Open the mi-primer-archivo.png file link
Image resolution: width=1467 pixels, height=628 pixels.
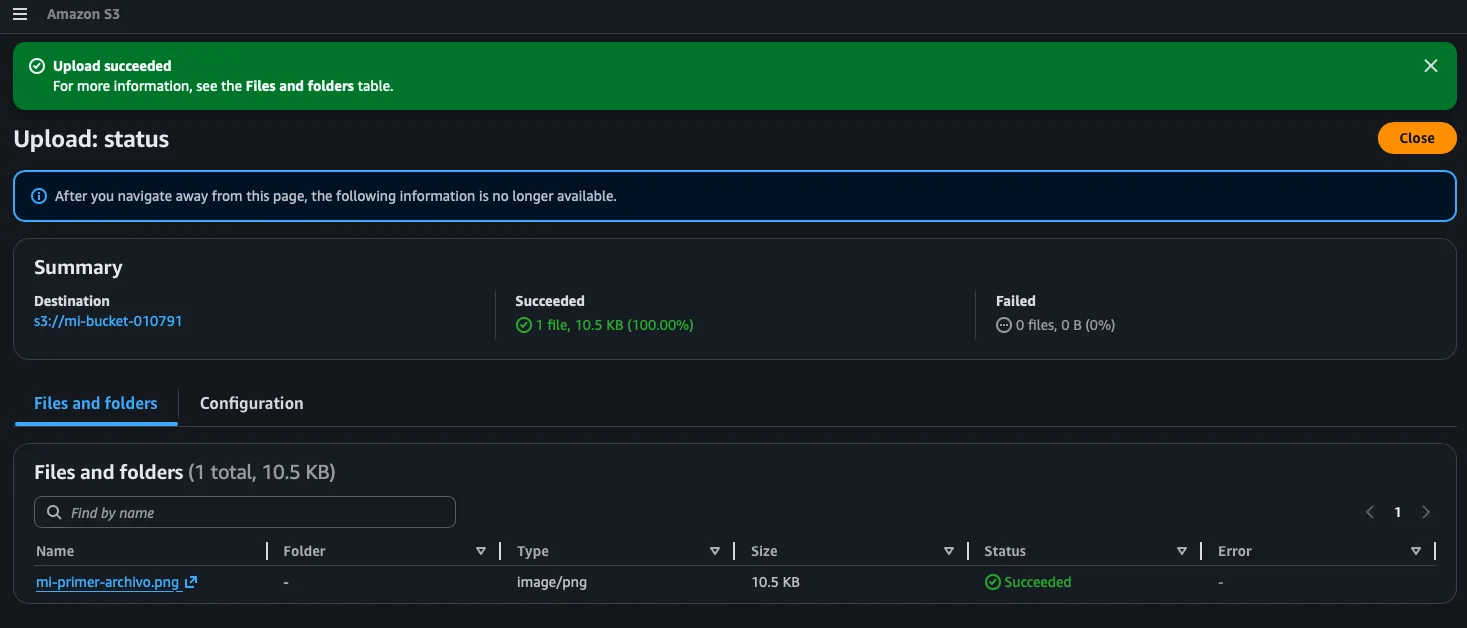[x=107, y=582]
